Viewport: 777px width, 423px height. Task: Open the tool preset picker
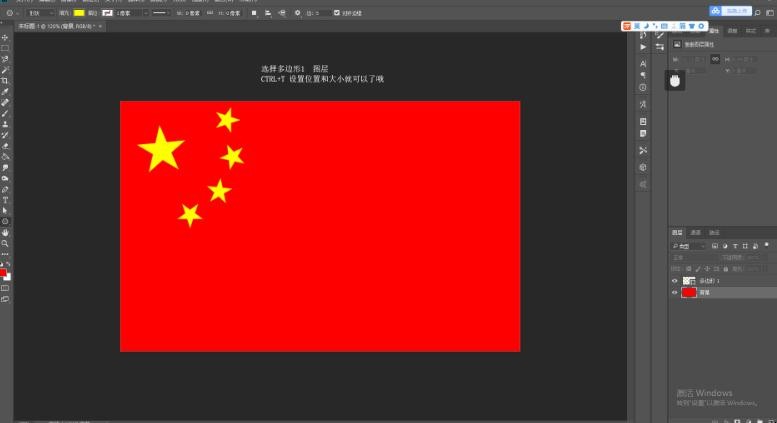pyautogui.click(x=12, y=13)
